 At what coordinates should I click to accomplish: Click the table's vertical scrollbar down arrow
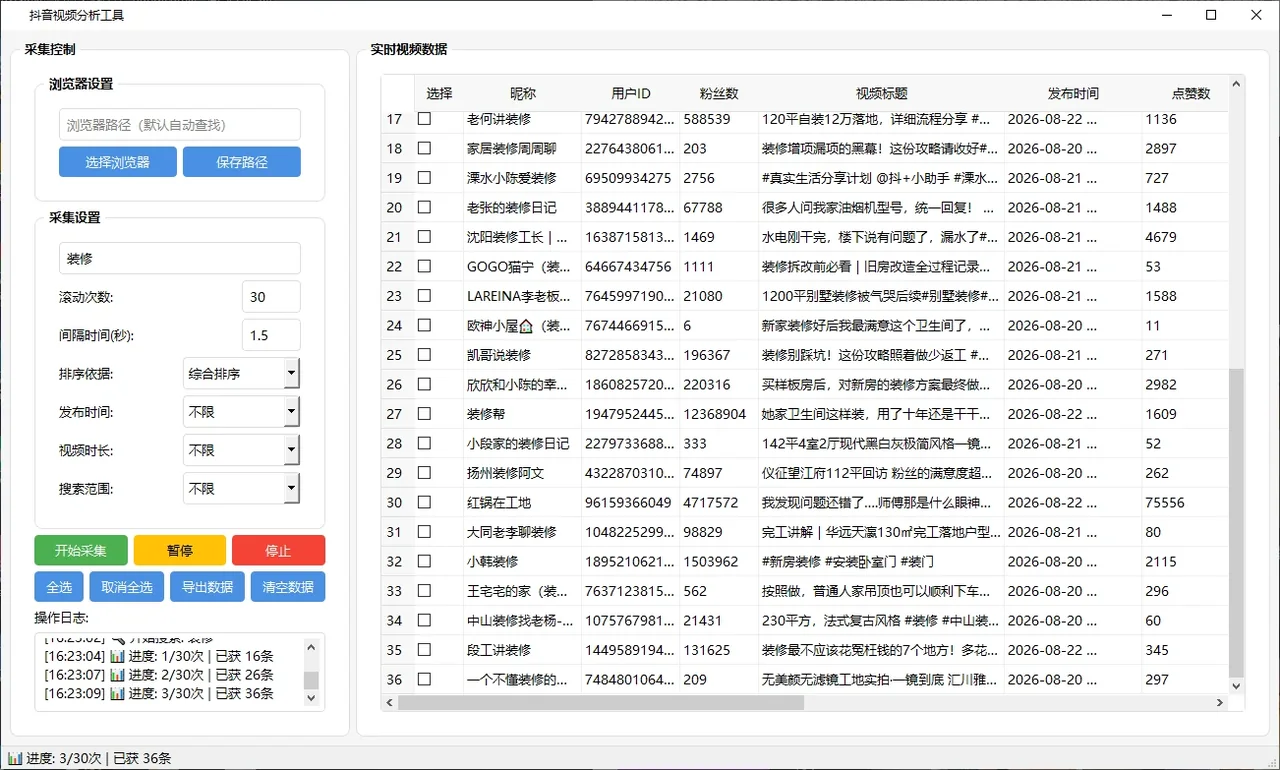[x=1236, y=686]
